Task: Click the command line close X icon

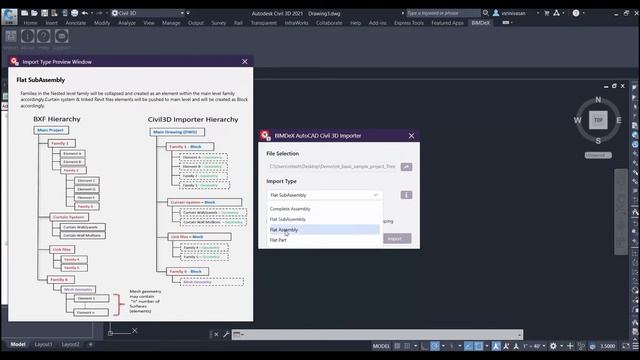Action: pyautogui.click(x=216, y=335)
